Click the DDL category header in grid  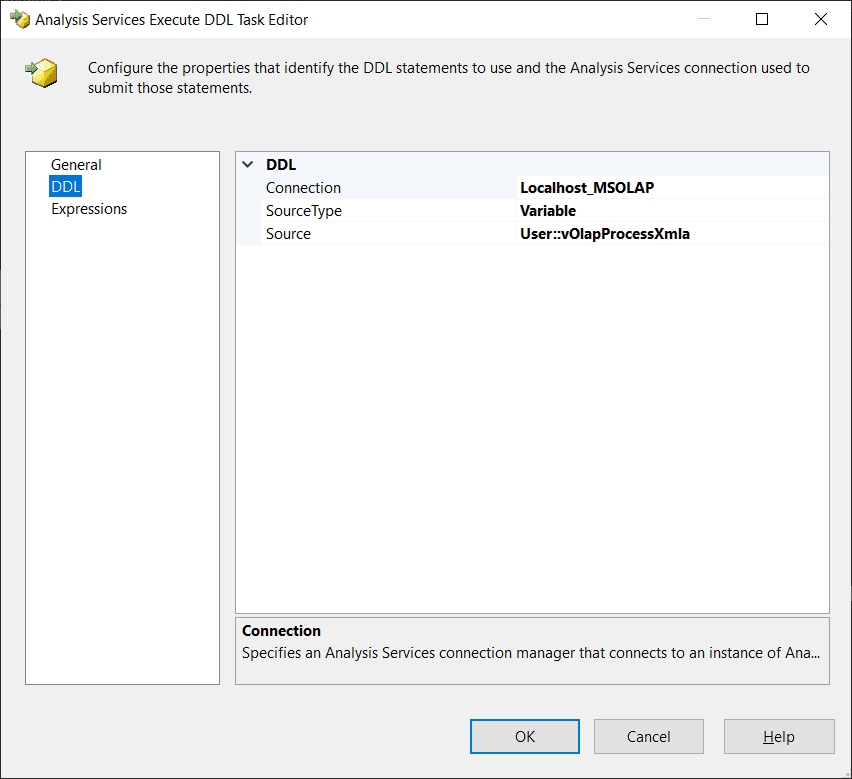pos(281,165)
